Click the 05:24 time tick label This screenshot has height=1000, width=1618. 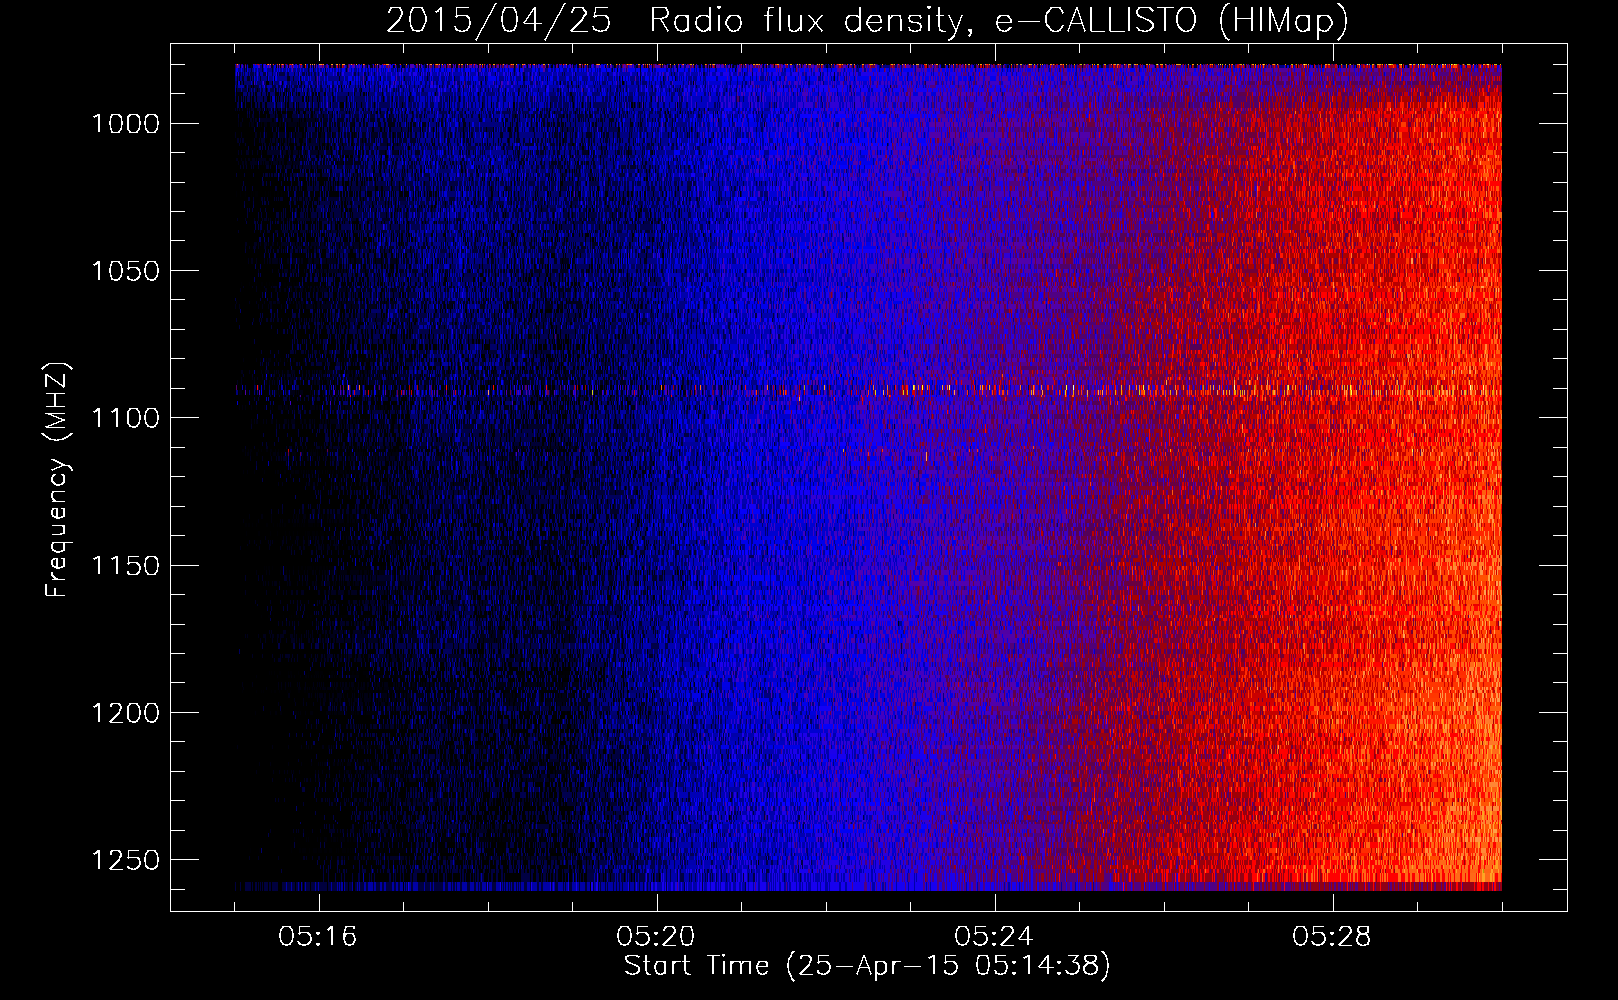coord(994,937)
